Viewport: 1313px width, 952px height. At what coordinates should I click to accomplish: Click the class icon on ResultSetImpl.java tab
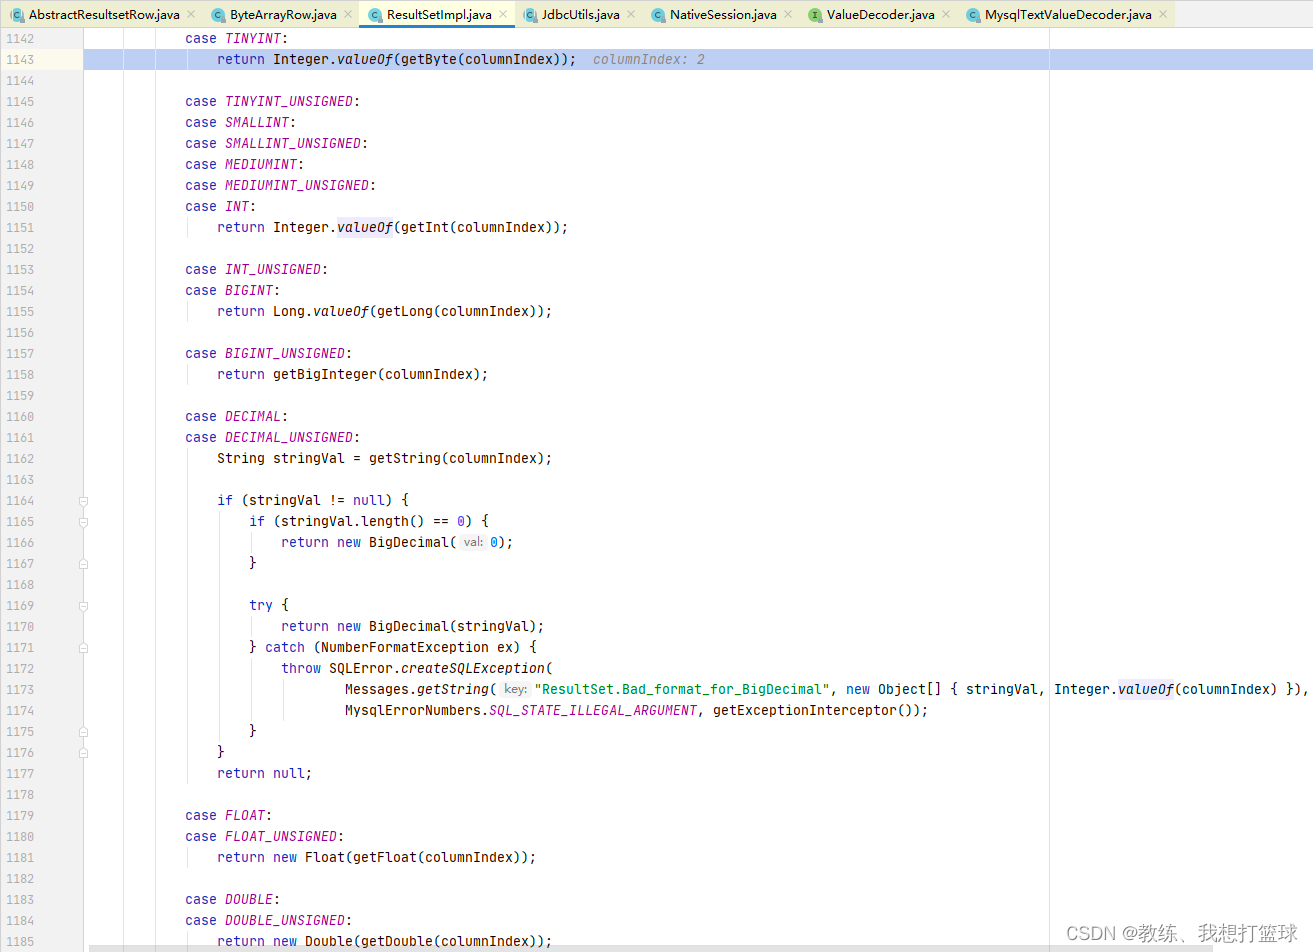(x=375, y=15)
